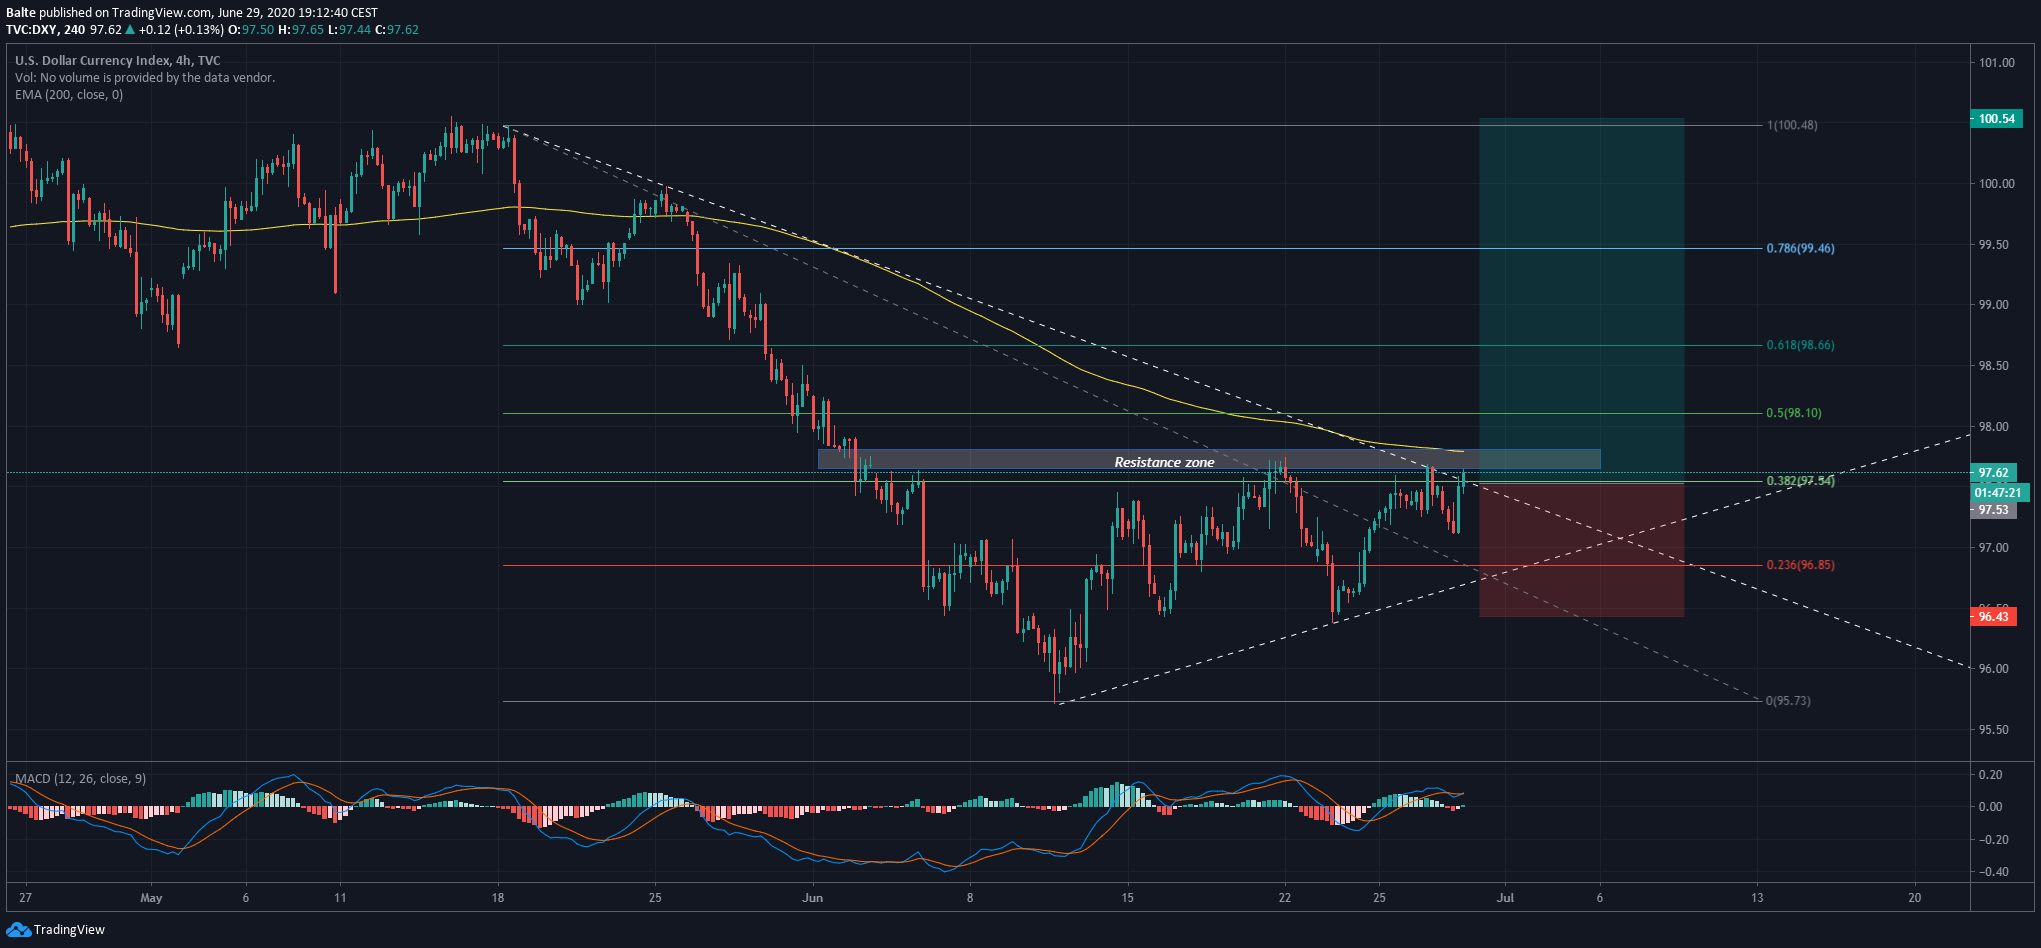2041x948 pixels.
Task: Select the current price 97.62 label
Action: [1993, 473]
